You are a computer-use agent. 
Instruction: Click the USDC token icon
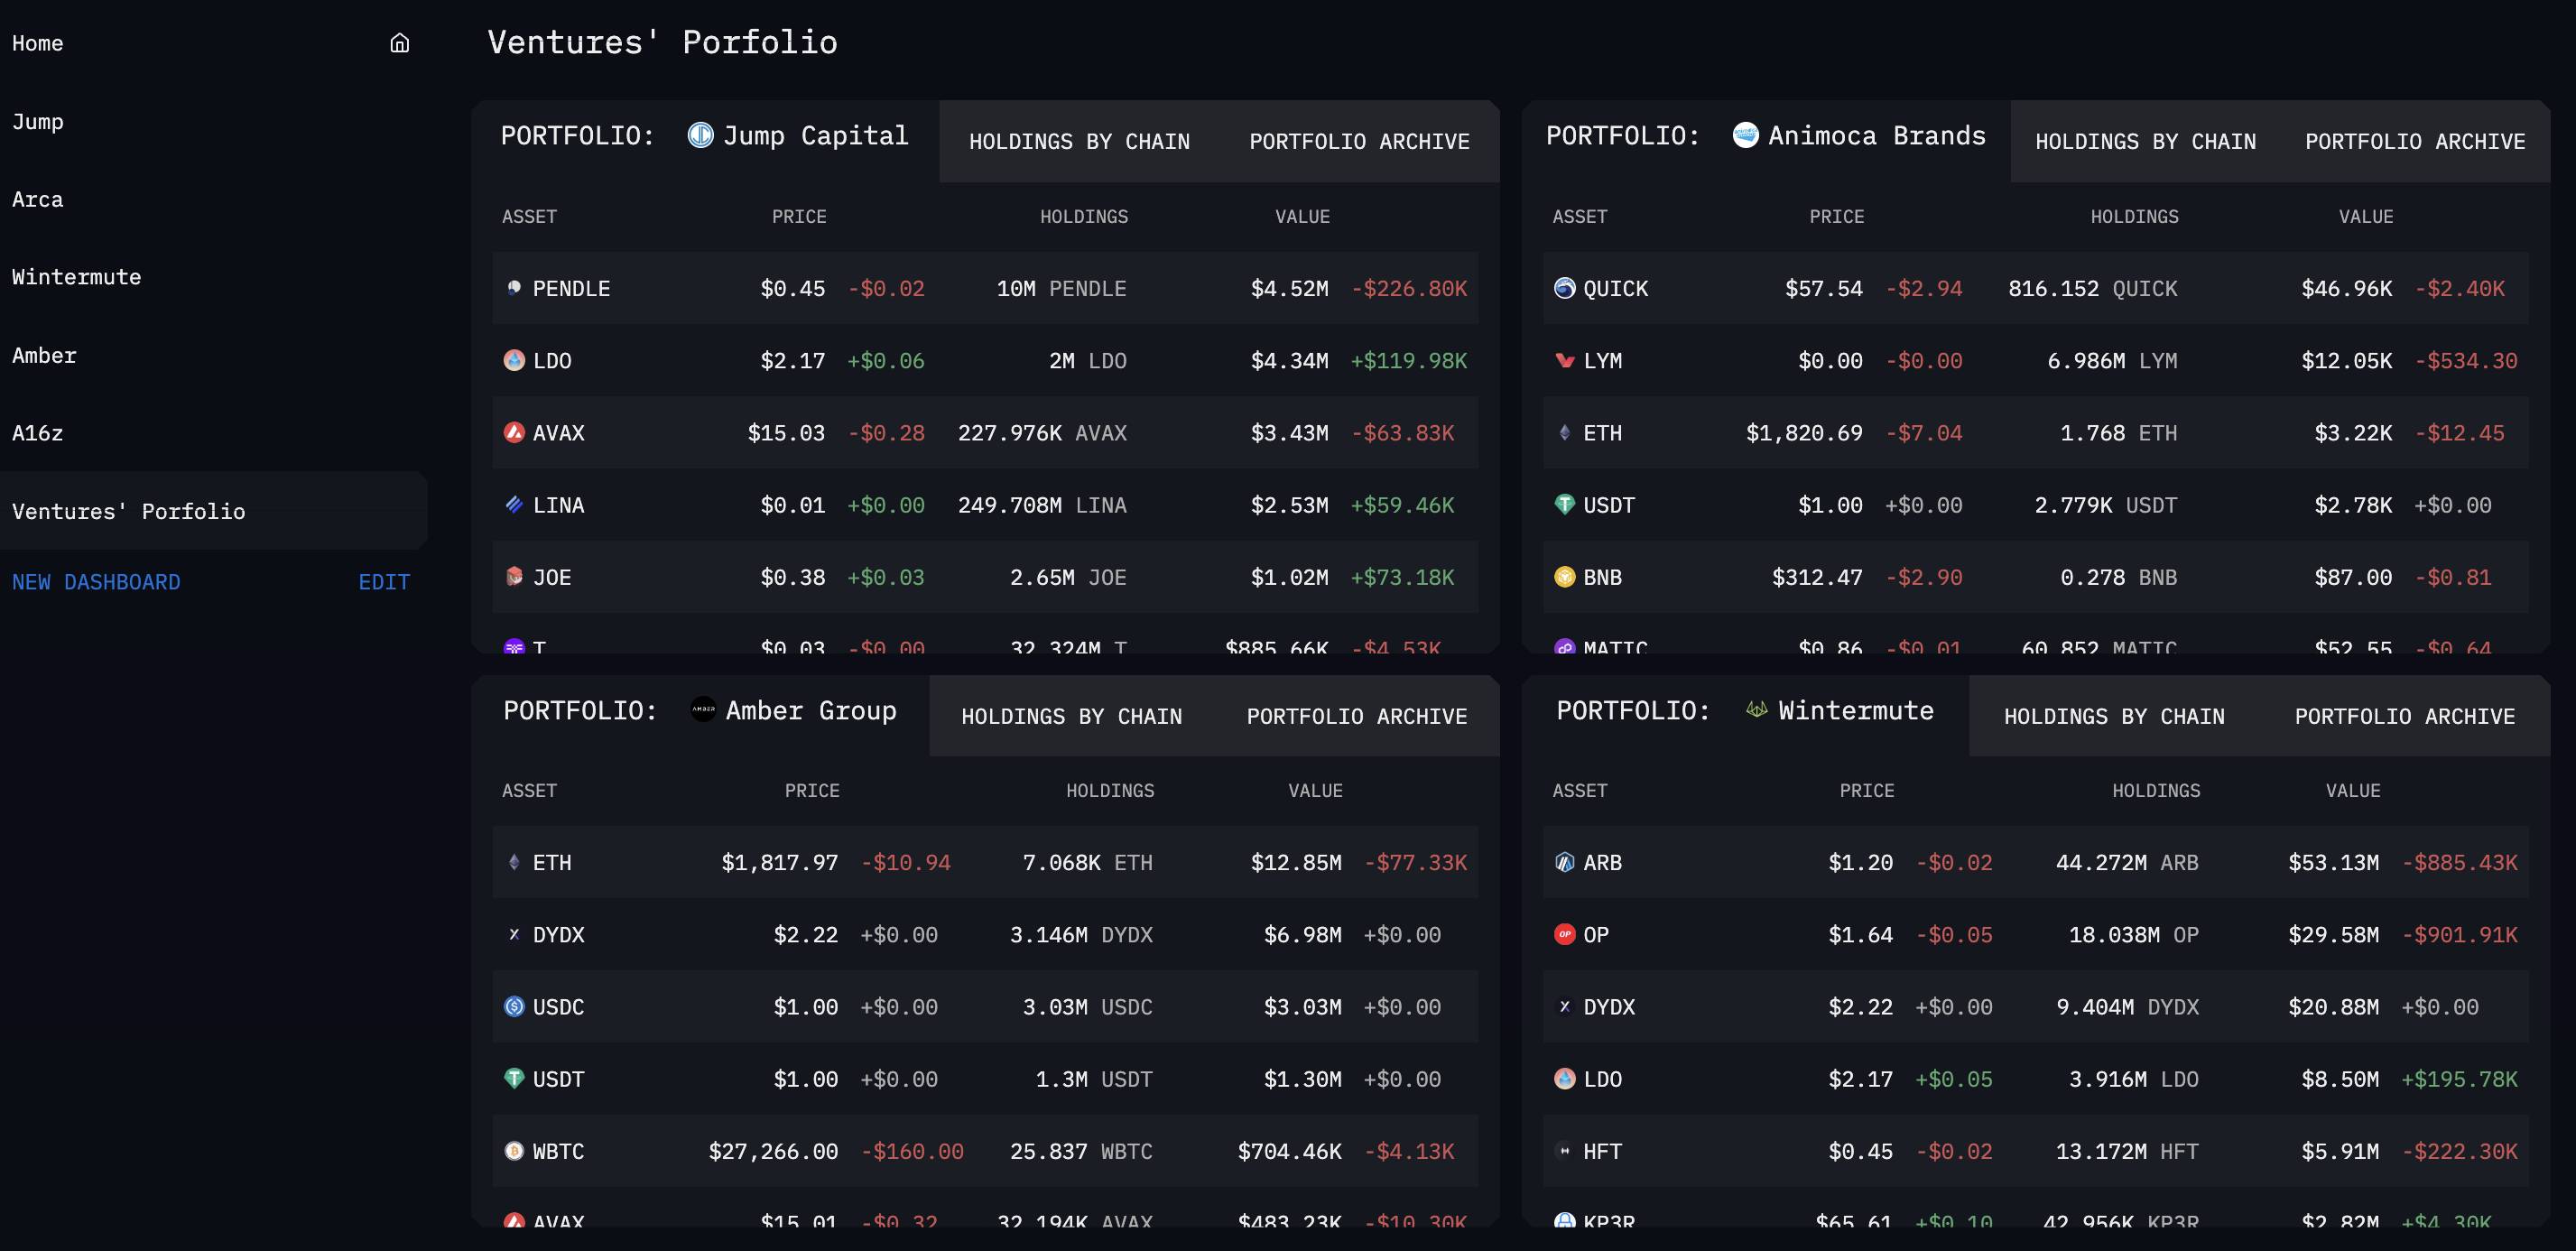pyautogui.click(x=514, y=1006)
